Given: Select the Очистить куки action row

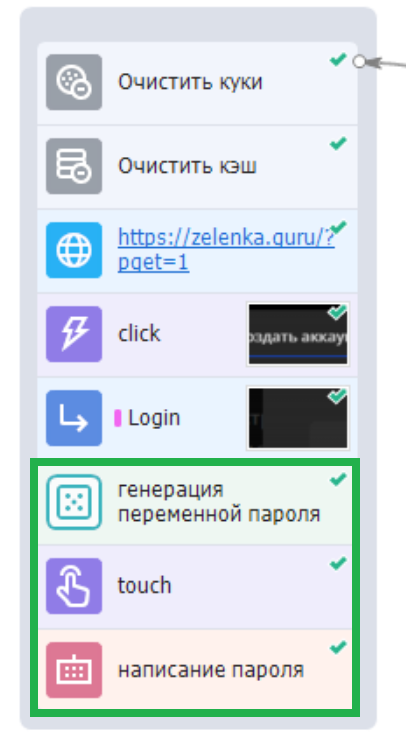Looking at the screenshot, I should coord(197,83).
